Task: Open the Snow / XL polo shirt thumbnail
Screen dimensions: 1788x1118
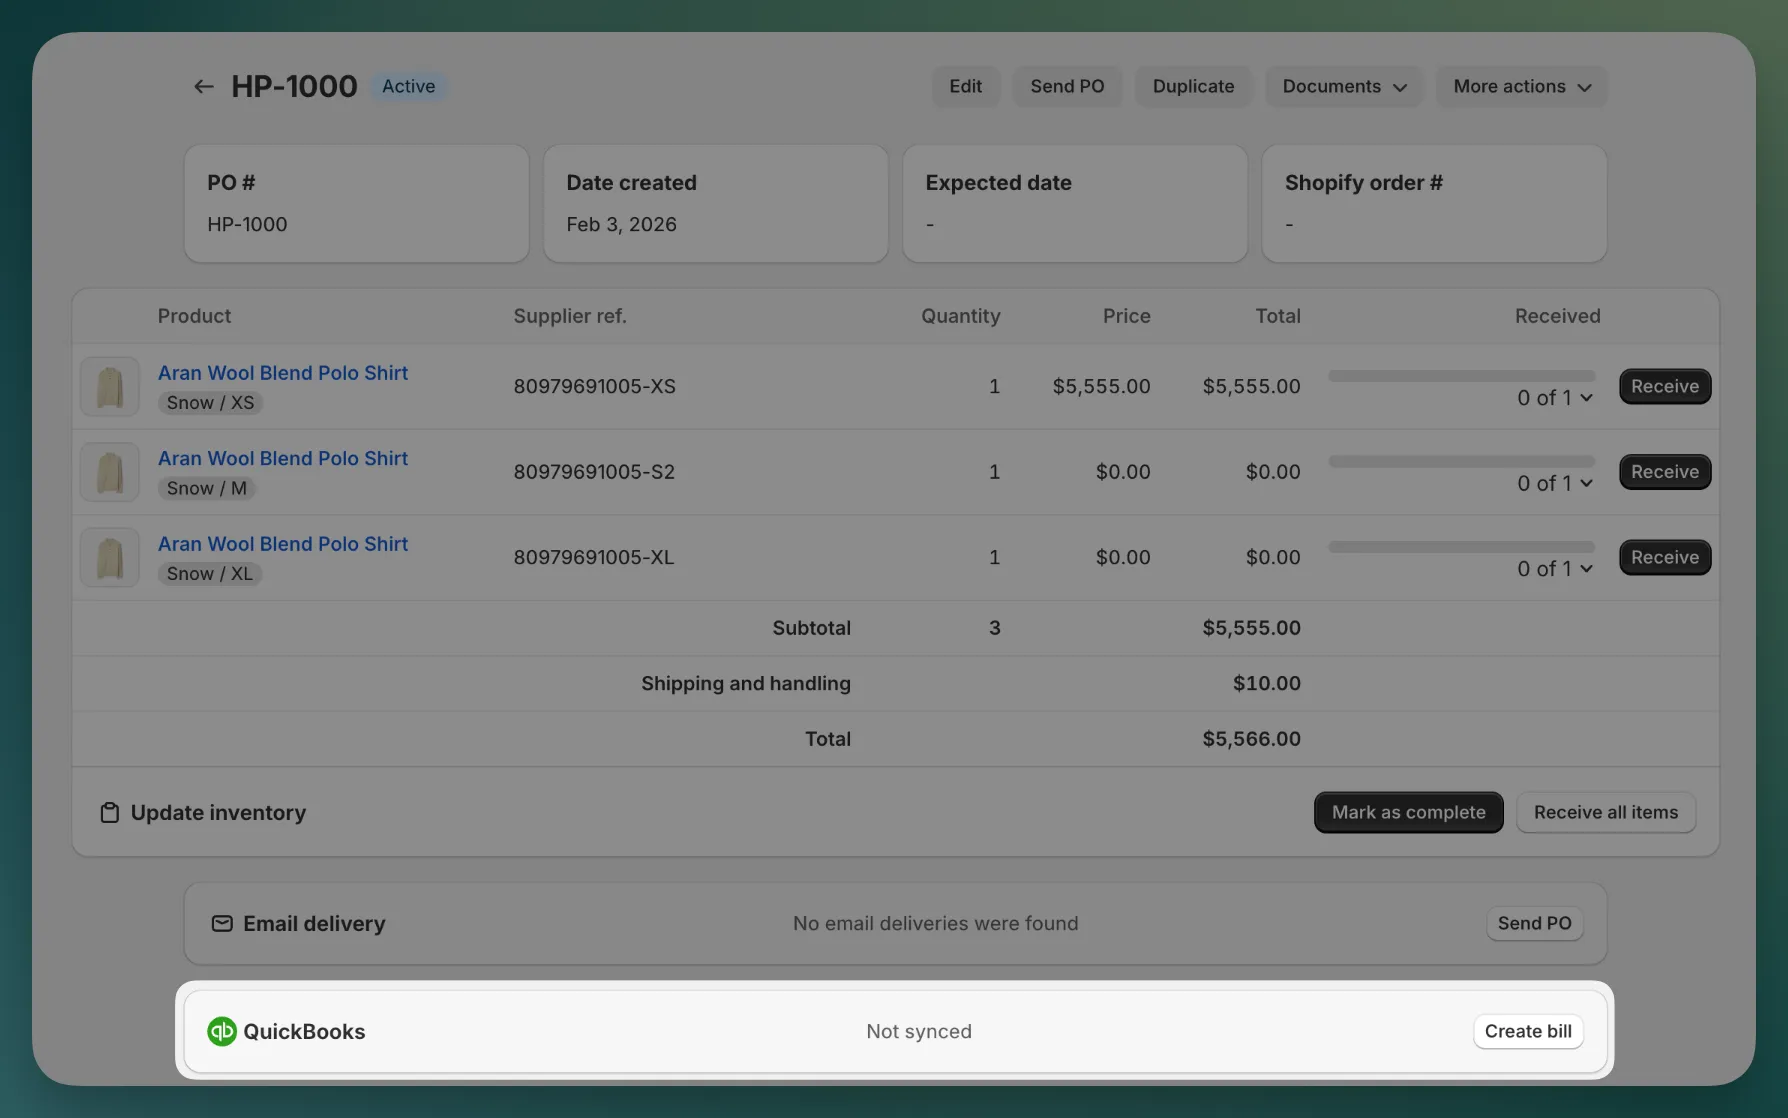Action: [110, 558]
